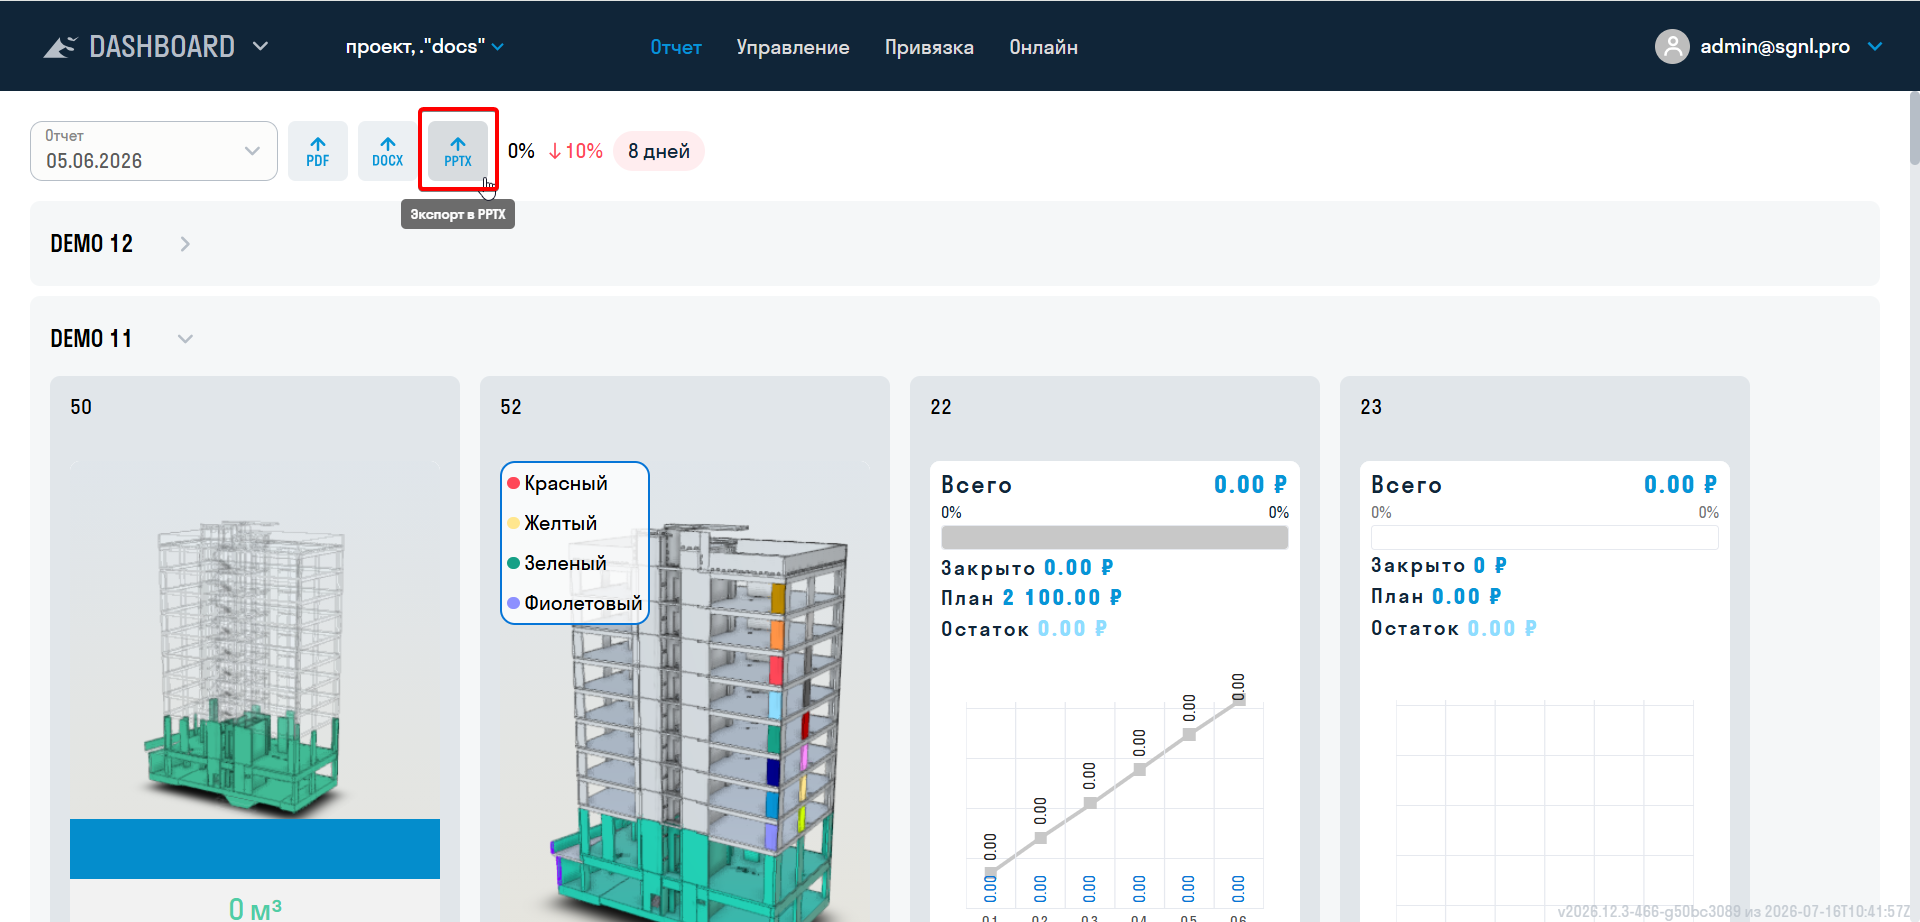The height and width of the screenshot is (922, 1920).
Task: Go to the Онлайн tab
Action: tap(1043, 47)
